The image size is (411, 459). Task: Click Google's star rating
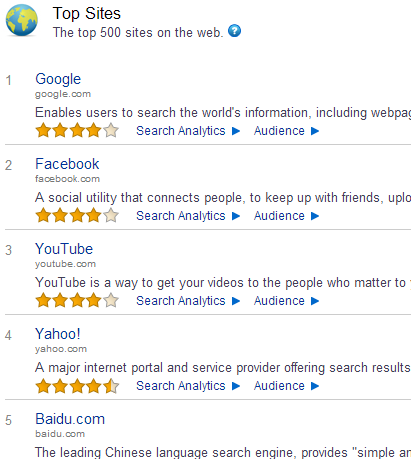[x=77, y=130]
